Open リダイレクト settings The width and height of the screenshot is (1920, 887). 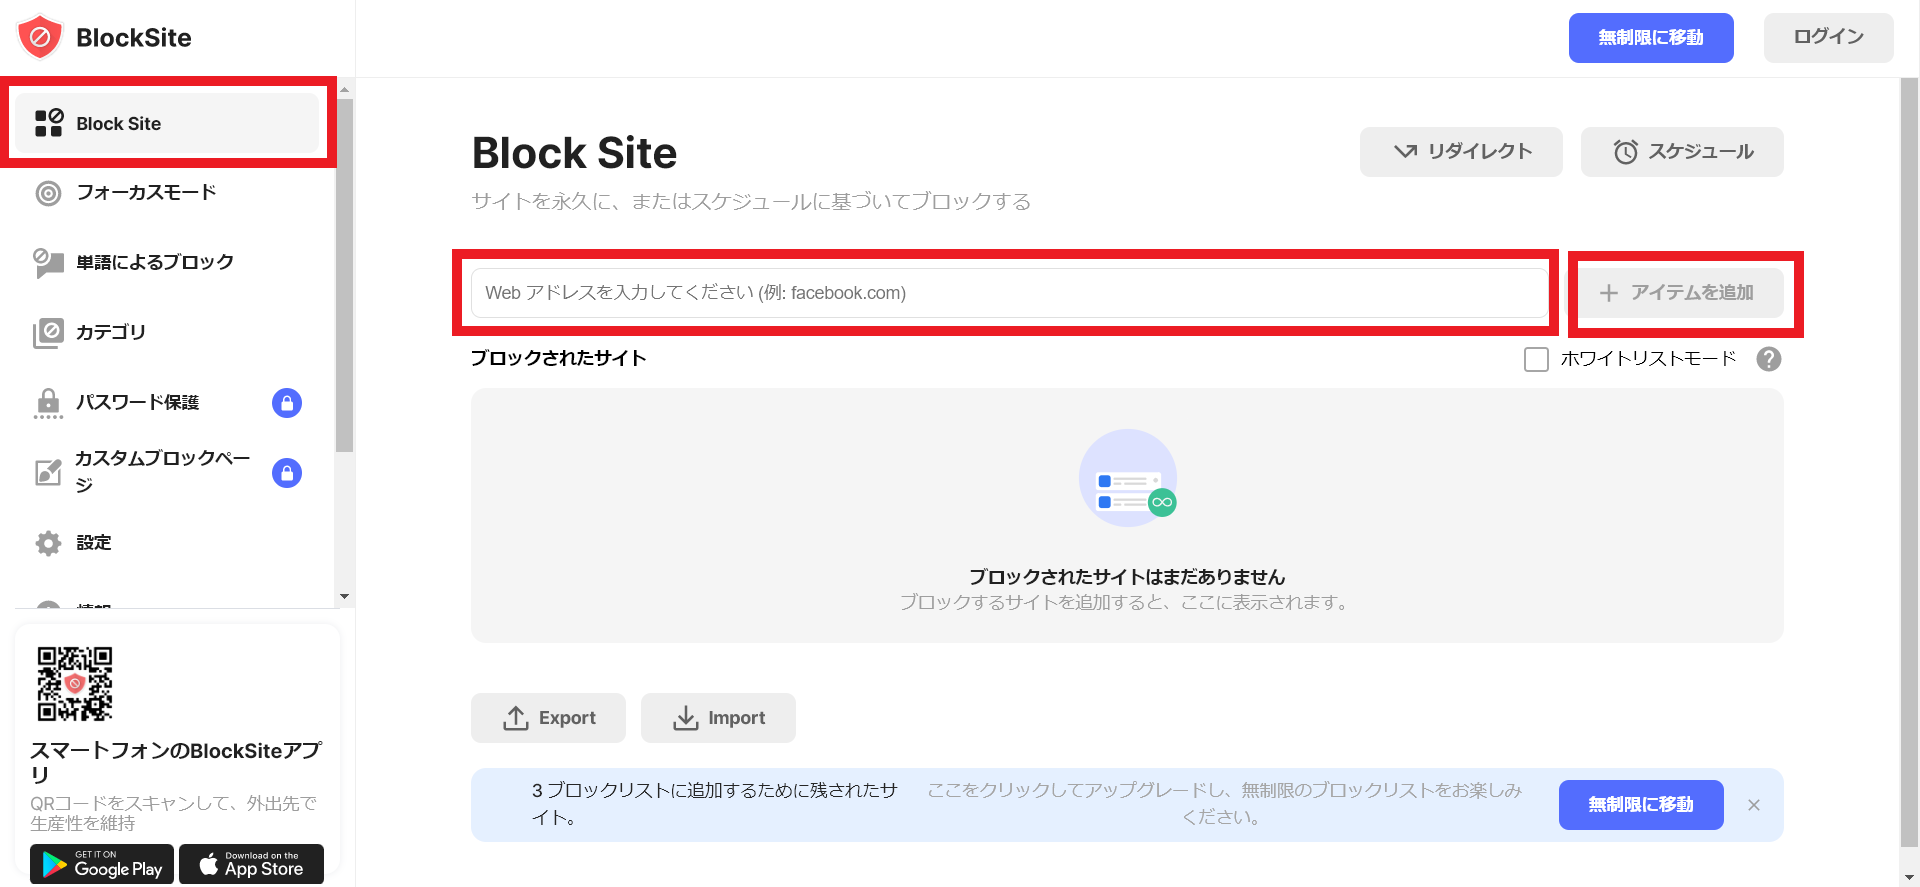[x=1461, y=152]
